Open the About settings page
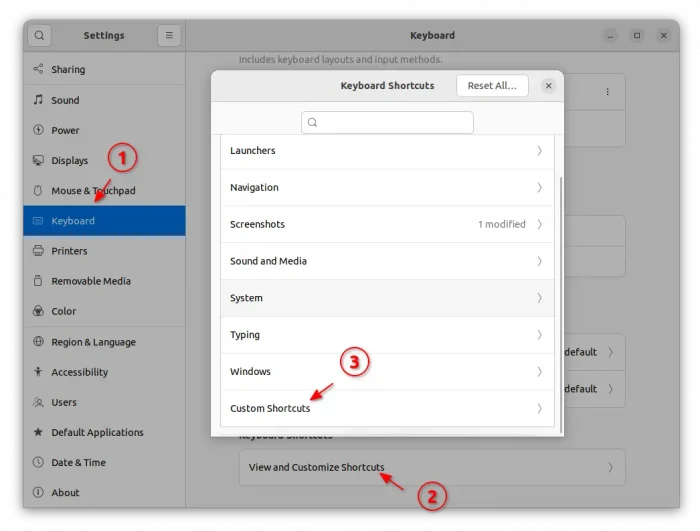Image resolution: width=700 pixels, height=531 pixels. (x=65, y=492)
